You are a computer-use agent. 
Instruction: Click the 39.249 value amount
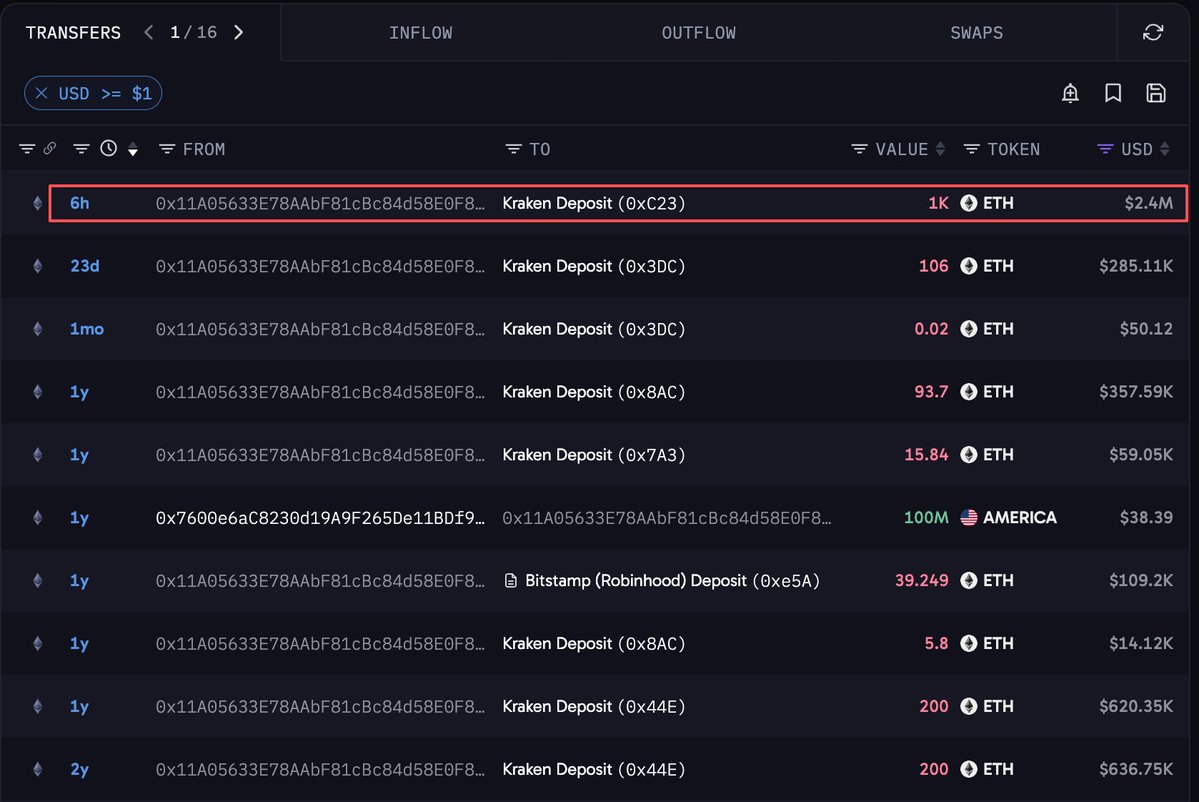[921, 580]
